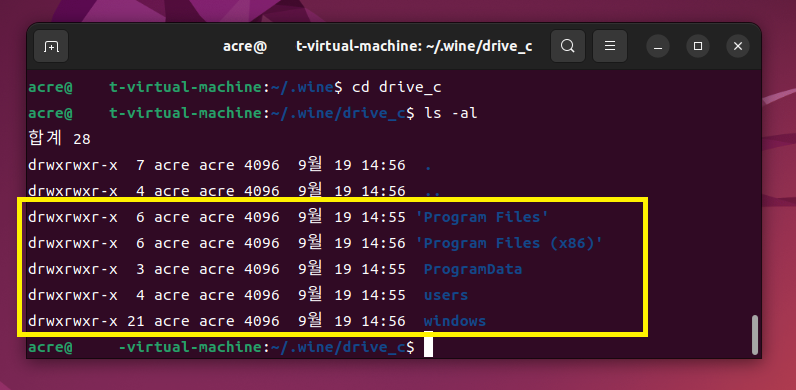Click the '합계 28' total line
The width and height of the screenshot is (796, 390).
pyautogui.click(x=59, y=139)
